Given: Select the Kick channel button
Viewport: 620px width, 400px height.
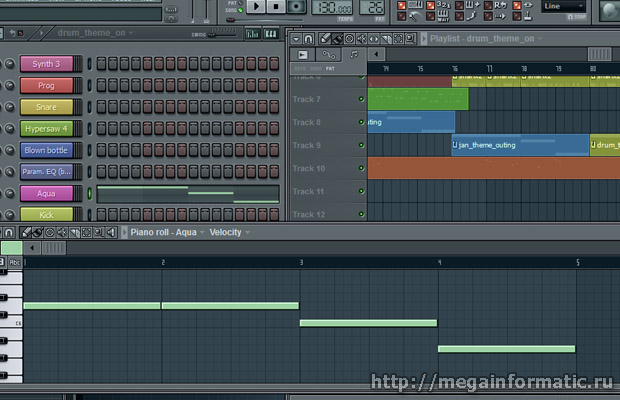Looking at the screenshot, I should point(47,214).
